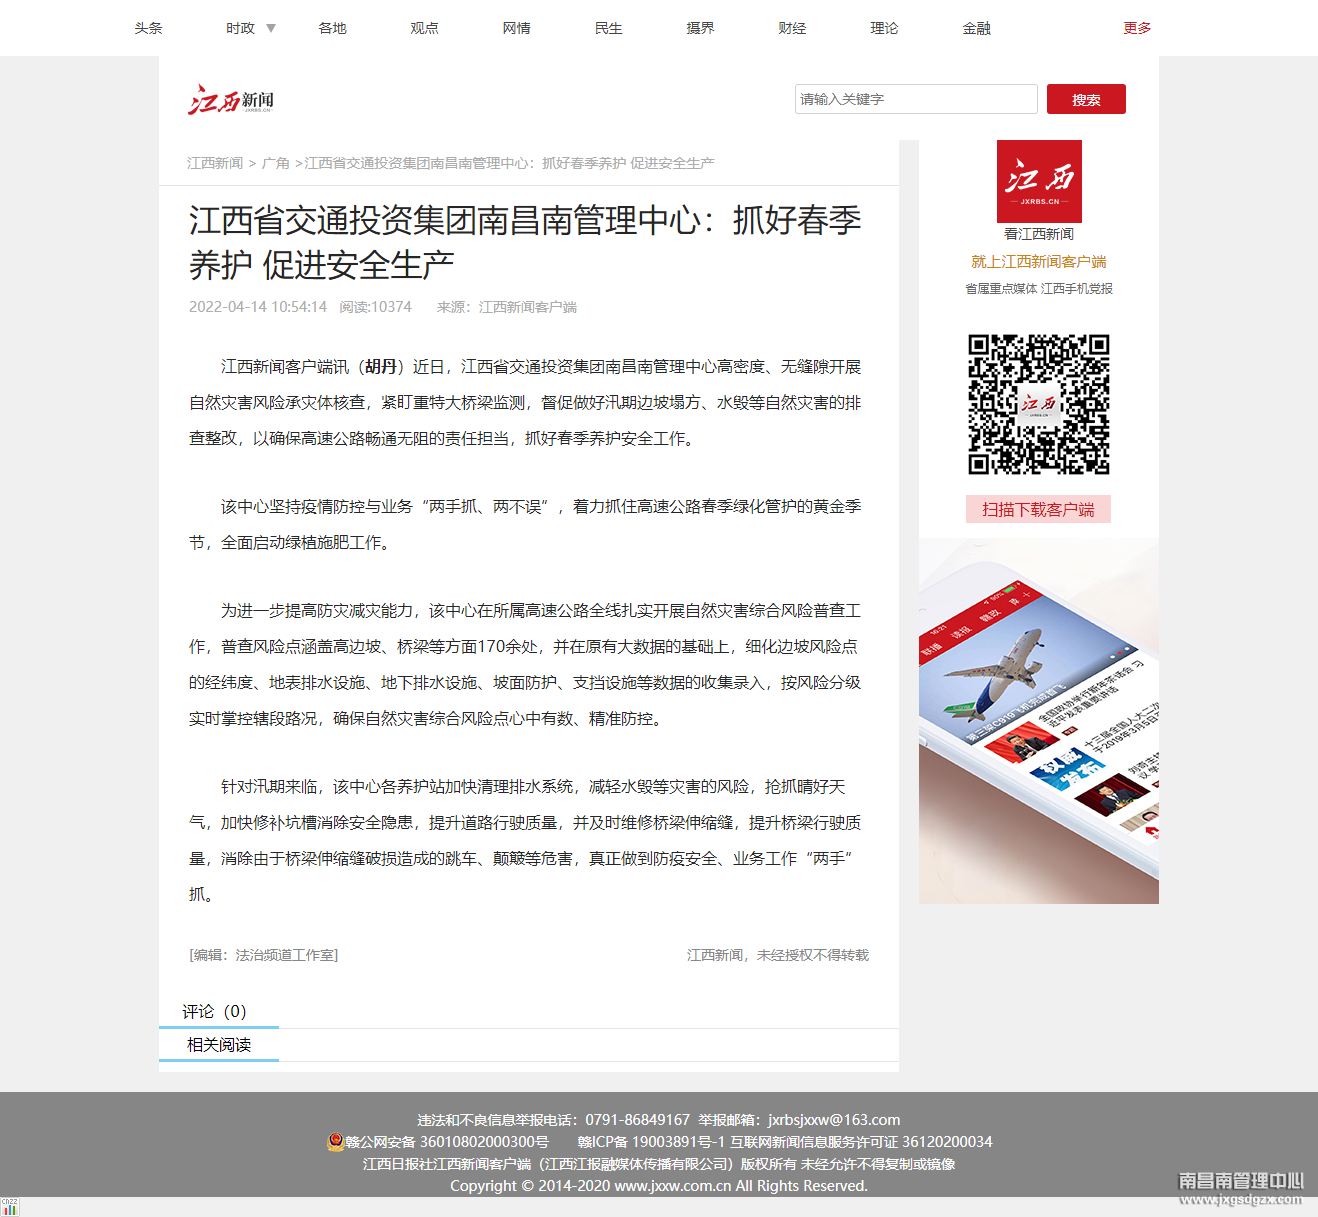Go to the 财经 section
Viewport: 1318px width, 1217px height.
click(792, 28)
